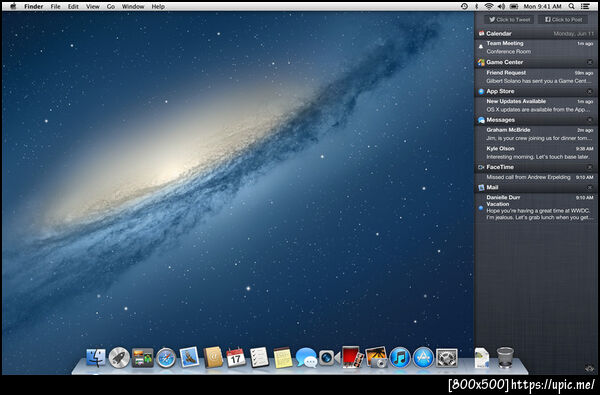The height and width of the screenshot is (395, 600).
Task: Open the File menu
Action: (55, 7)
